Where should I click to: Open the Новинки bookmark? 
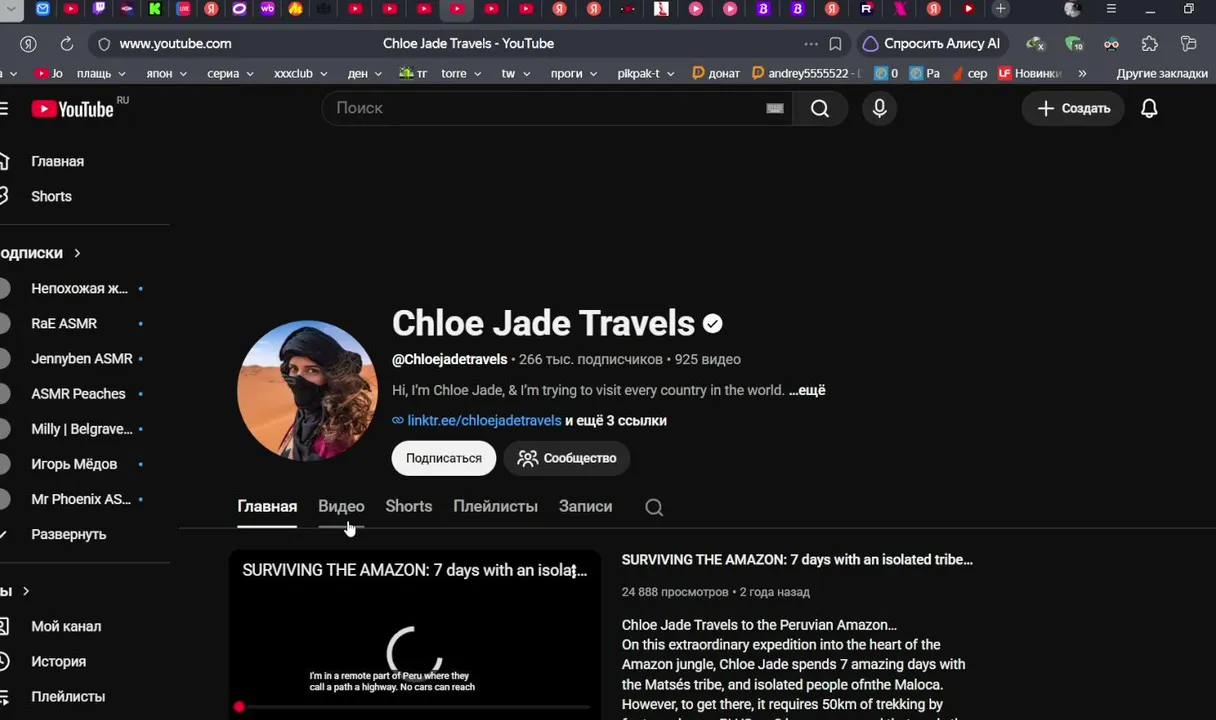(x=1028, y=73)
